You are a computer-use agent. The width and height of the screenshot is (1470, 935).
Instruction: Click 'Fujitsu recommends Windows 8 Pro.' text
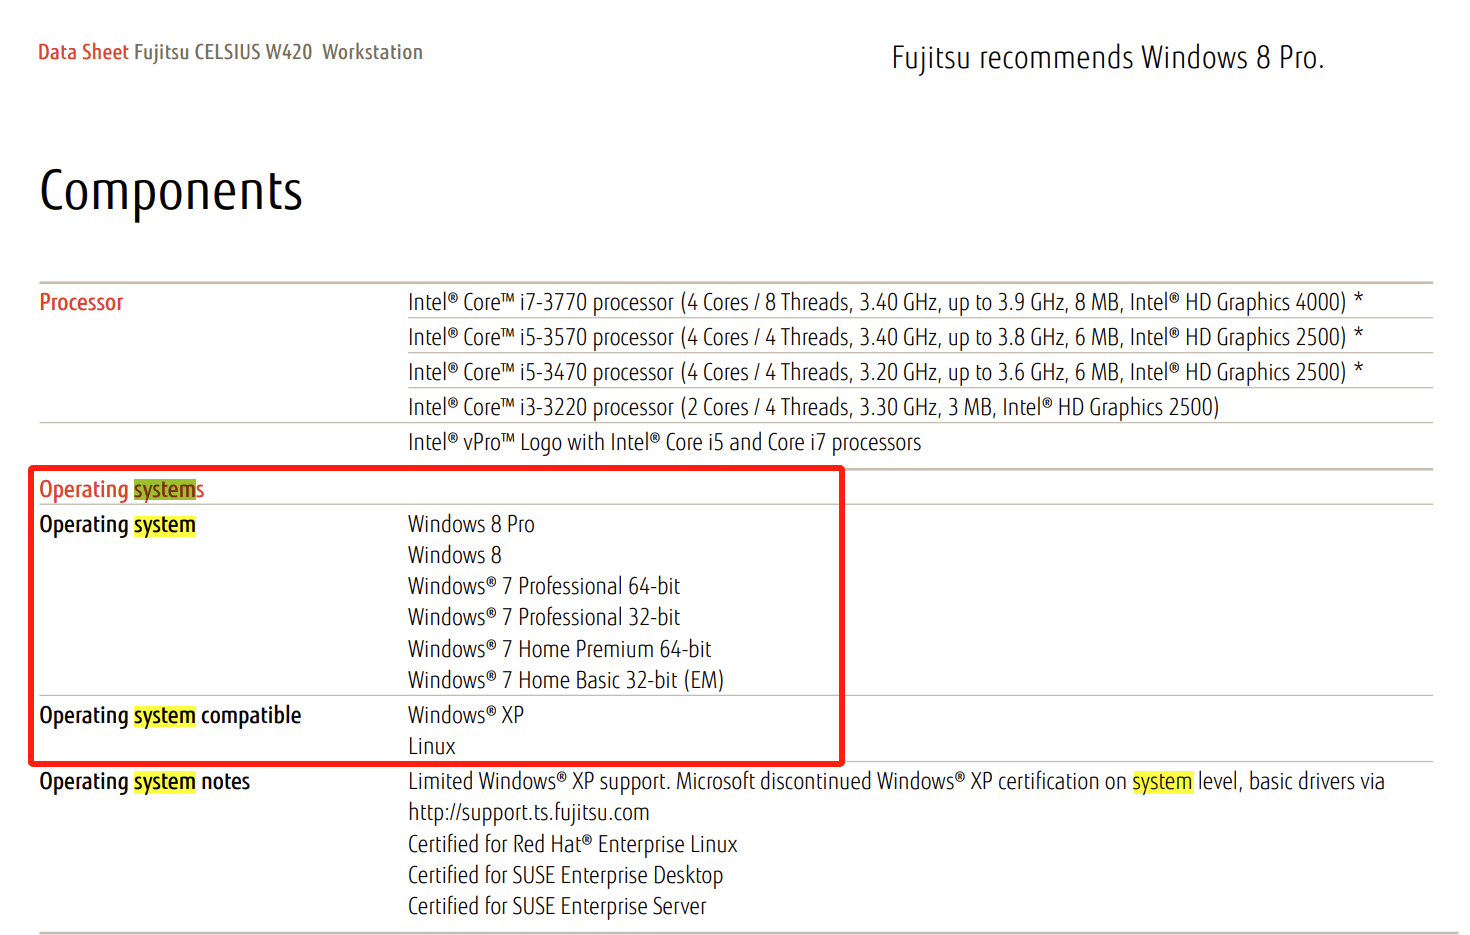click(x=1108, y=58)
